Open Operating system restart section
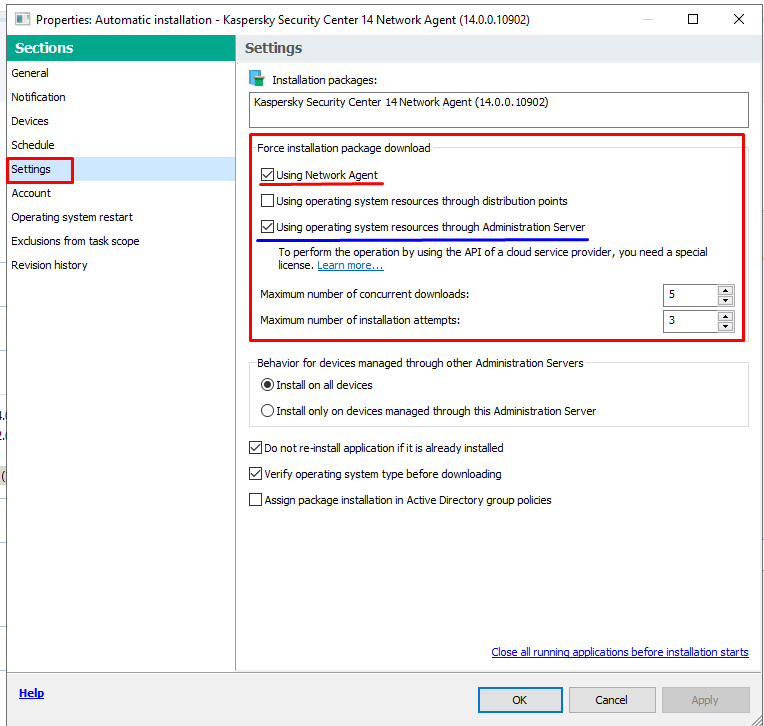The image size is (764, 726). (72, 217)
